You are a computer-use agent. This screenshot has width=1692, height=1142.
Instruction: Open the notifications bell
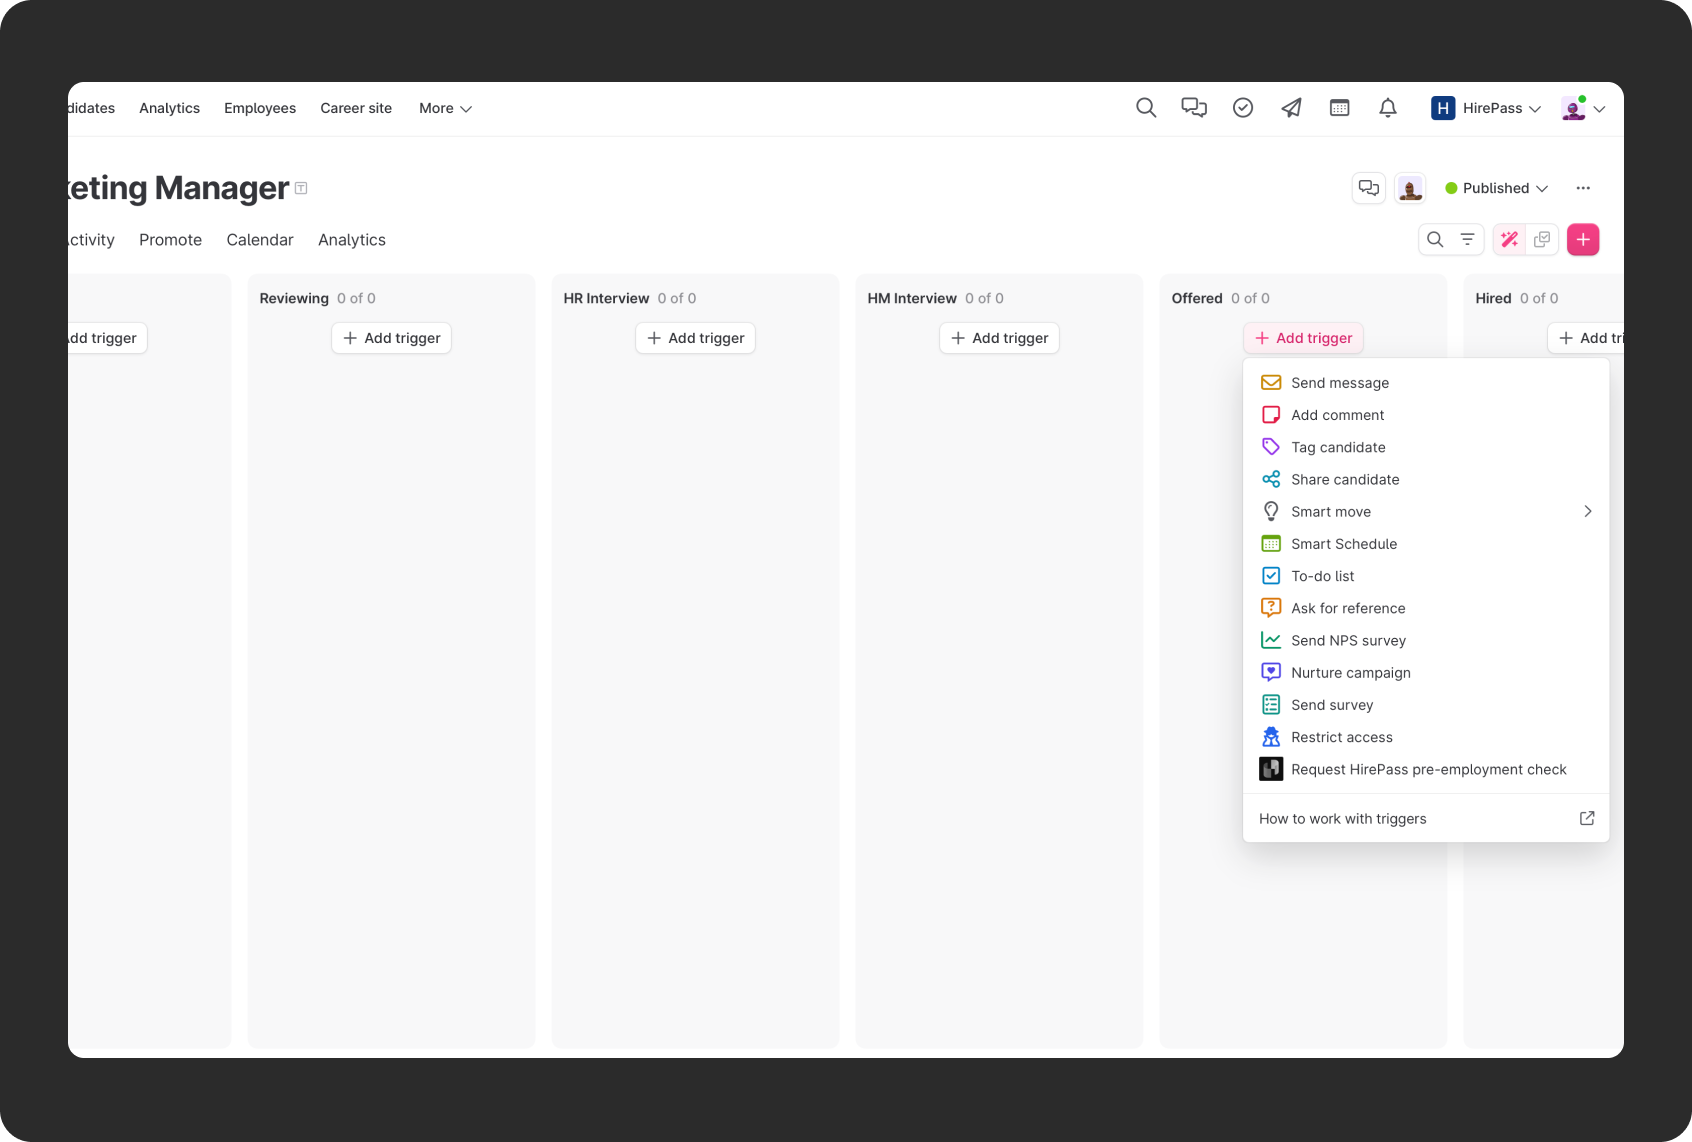[x=1388, y=108]
